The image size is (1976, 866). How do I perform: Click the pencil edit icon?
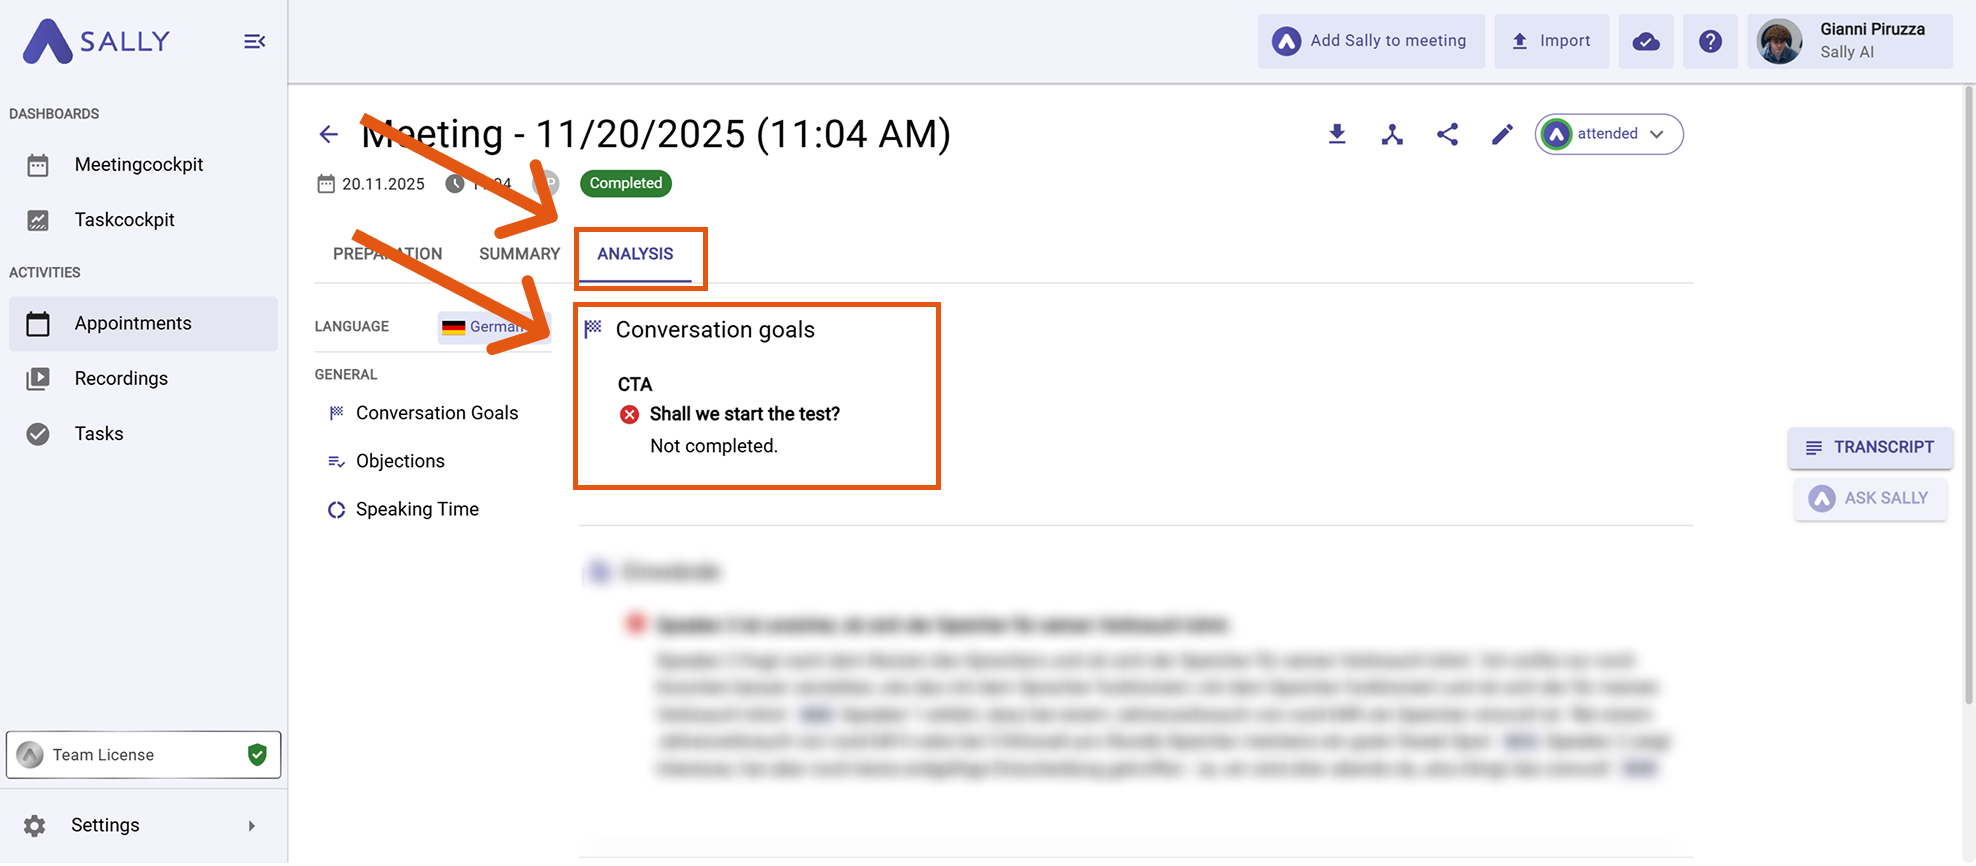click(x=1502, y=134)
